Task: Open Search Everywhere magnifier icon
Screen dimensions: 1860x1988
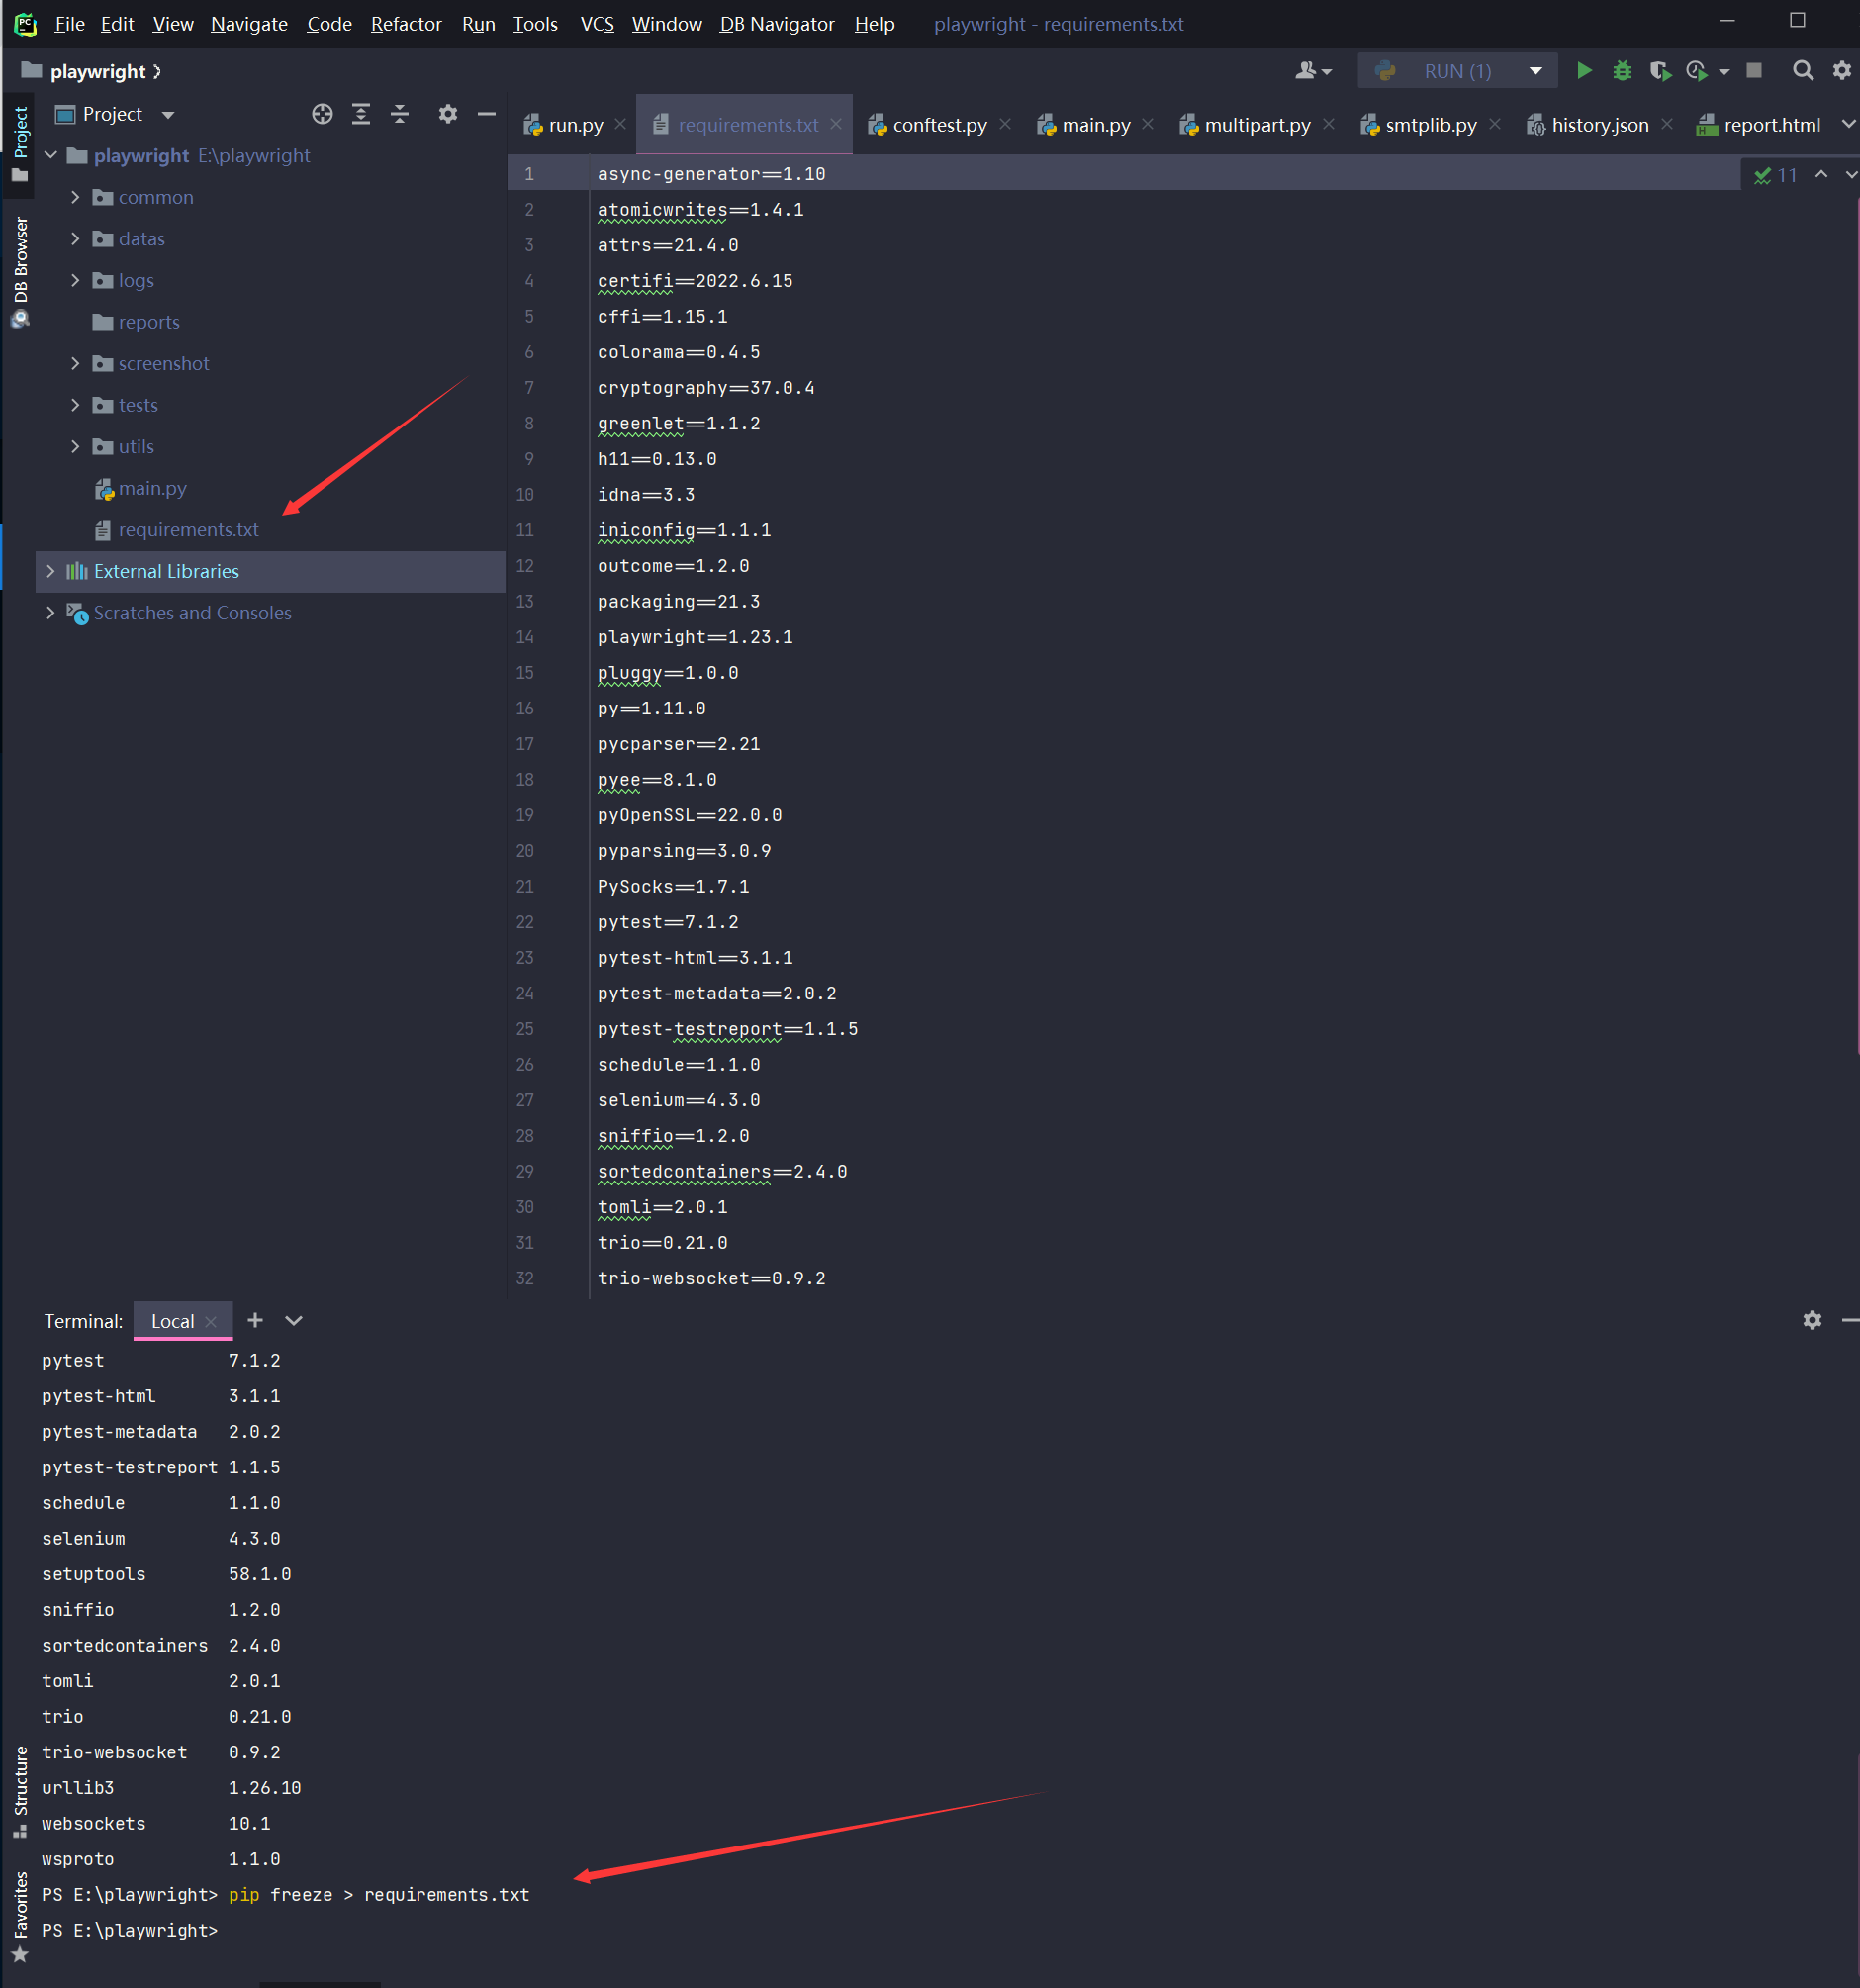Action: (x=1802, y=71)
